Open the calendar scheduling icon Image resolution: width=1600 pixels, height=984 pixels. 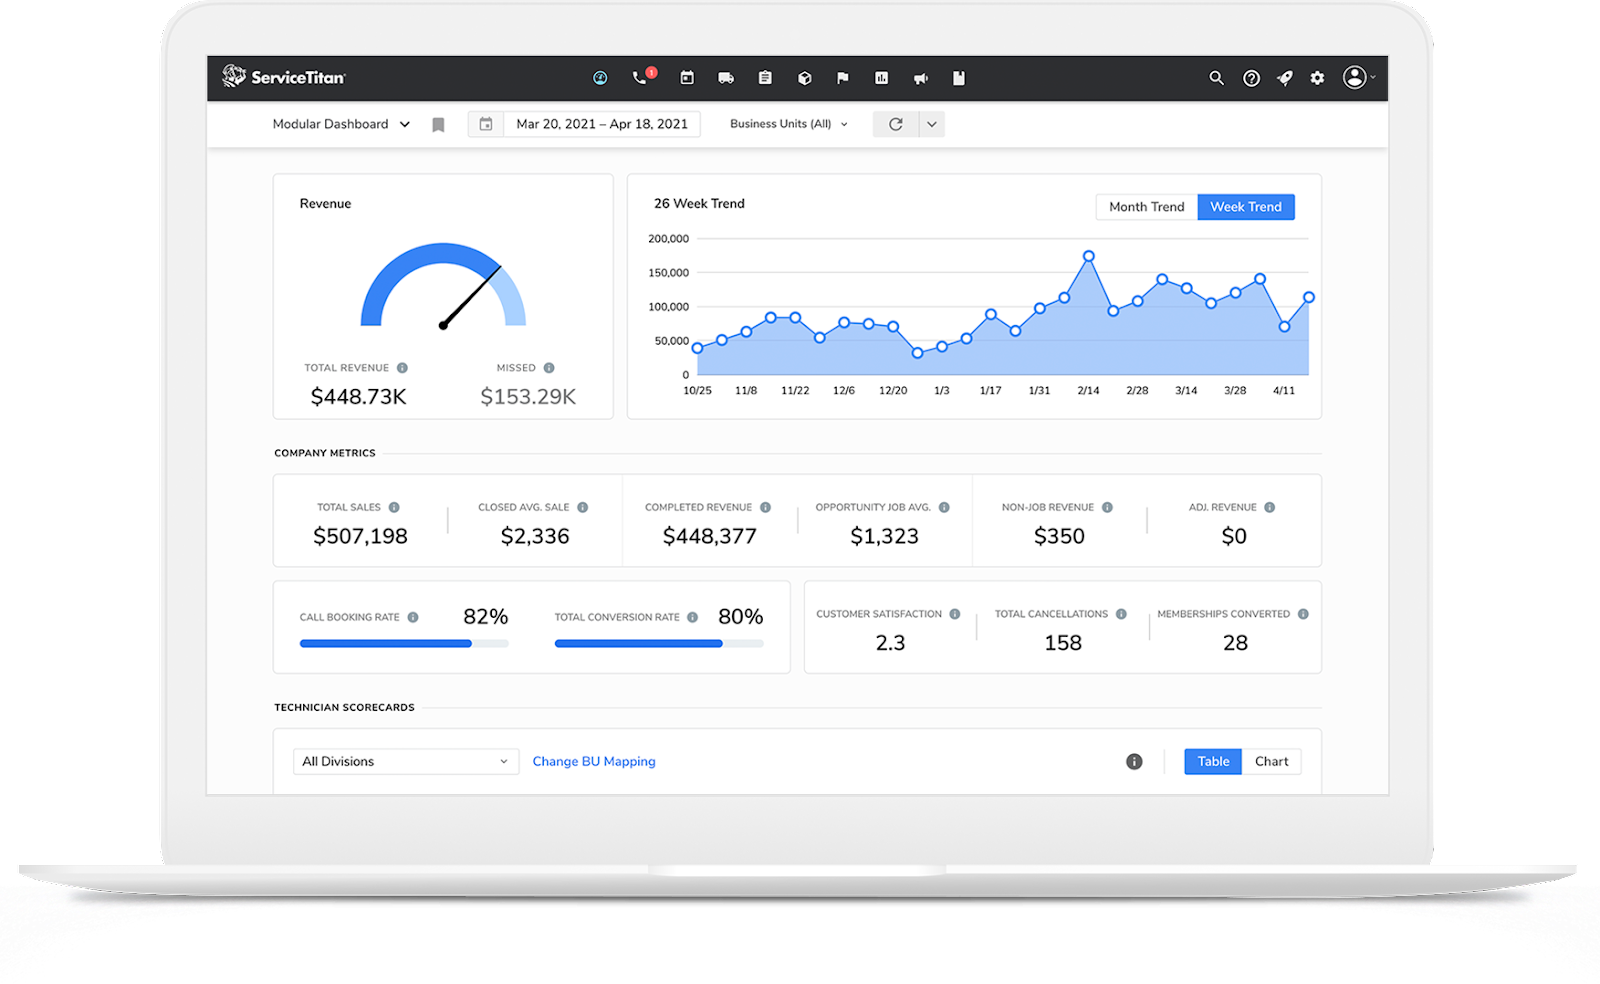(x=687, y=77)
